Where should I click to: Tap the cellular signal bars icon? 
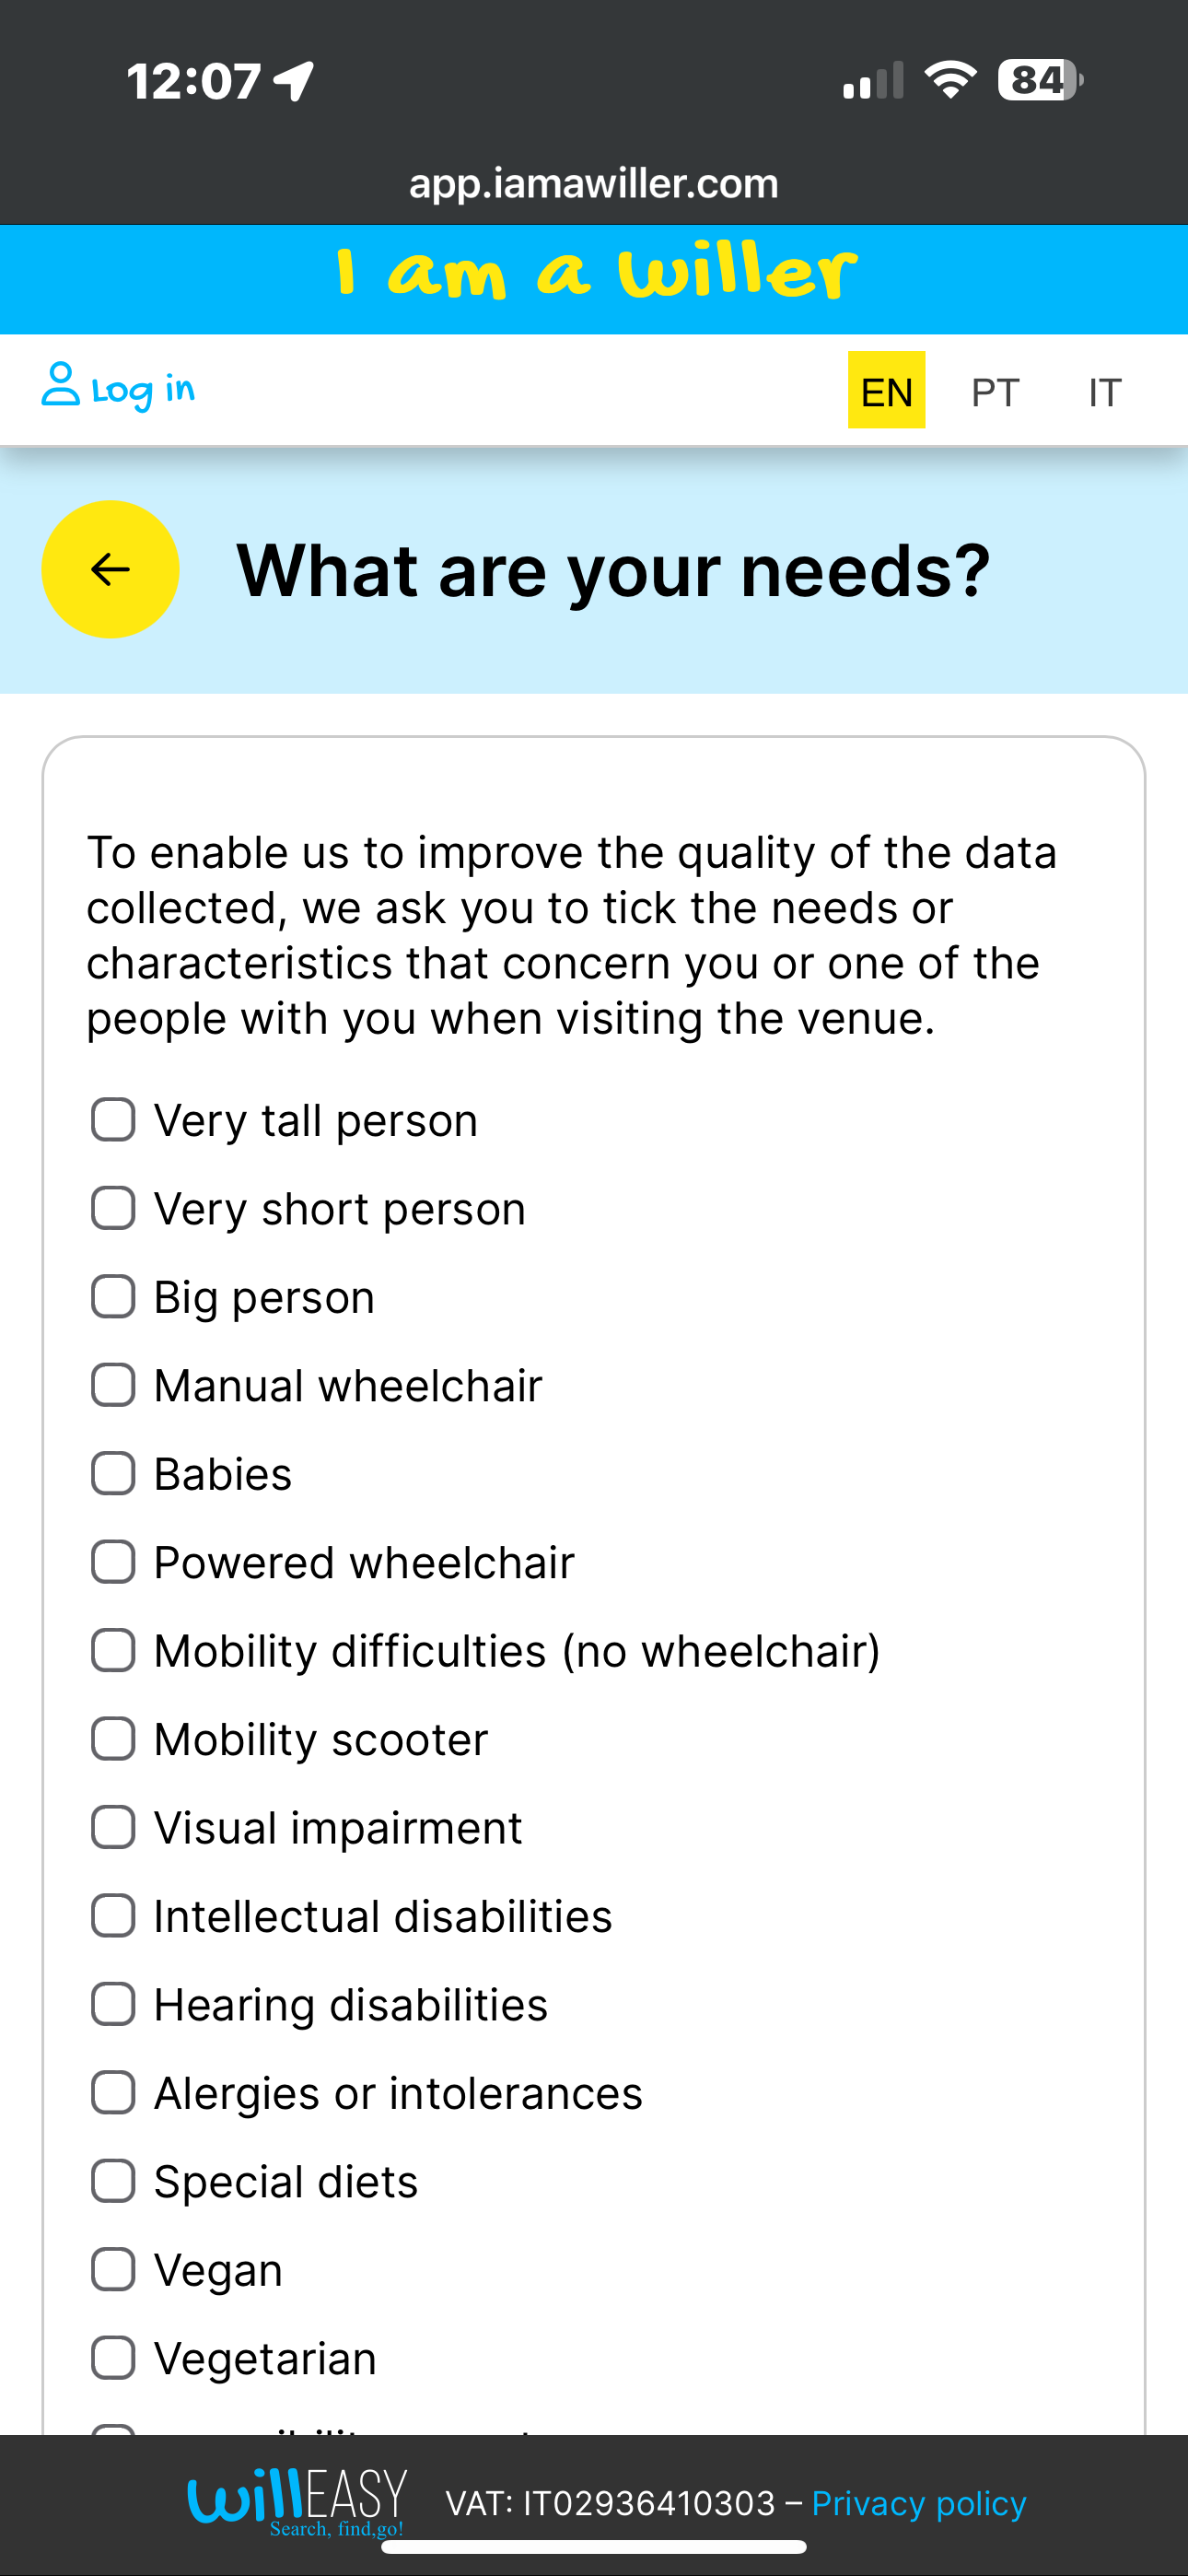click(x=873, y=80)
